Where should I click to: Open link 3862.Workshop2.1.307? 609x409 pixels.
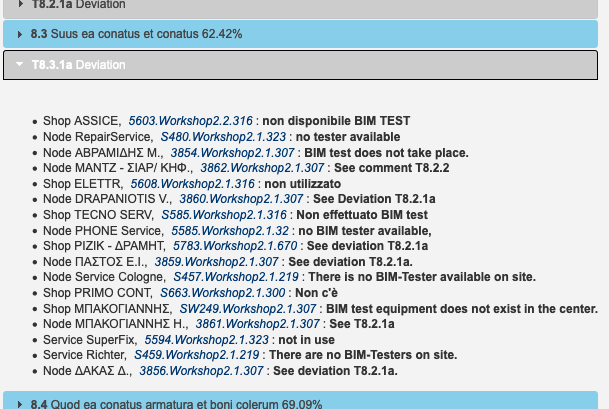coord(262,168)
